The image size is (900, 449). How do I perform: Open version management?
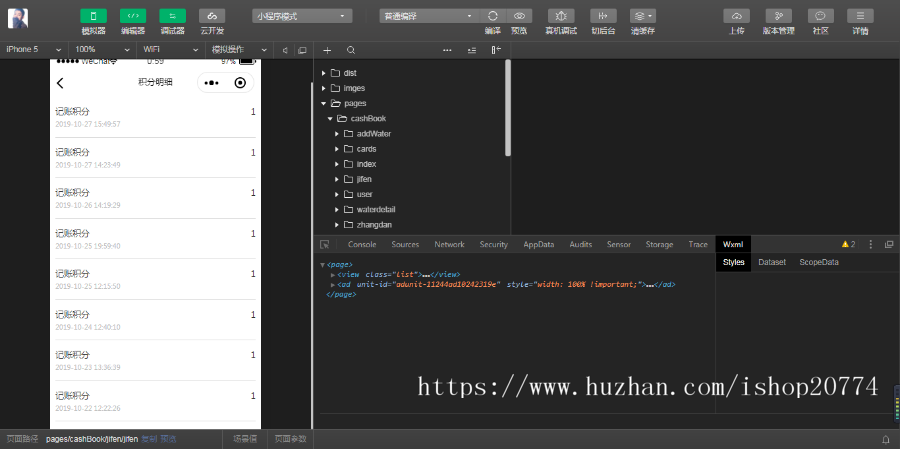coord(778,16)
